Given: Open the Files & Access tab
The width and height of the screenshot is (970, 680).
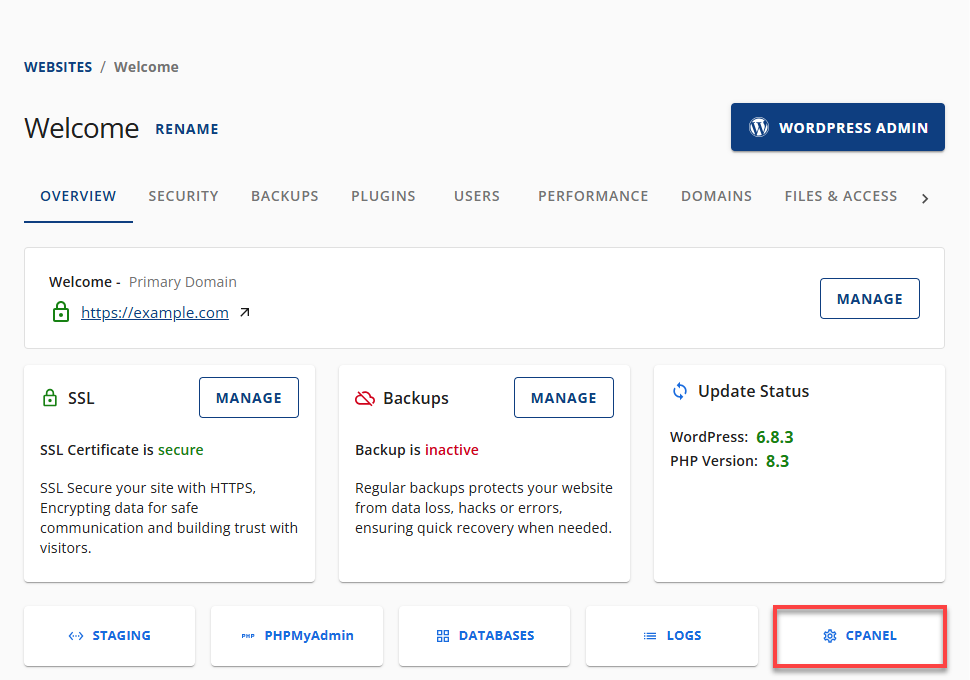Looking at the screenshot, I should 841,196.
